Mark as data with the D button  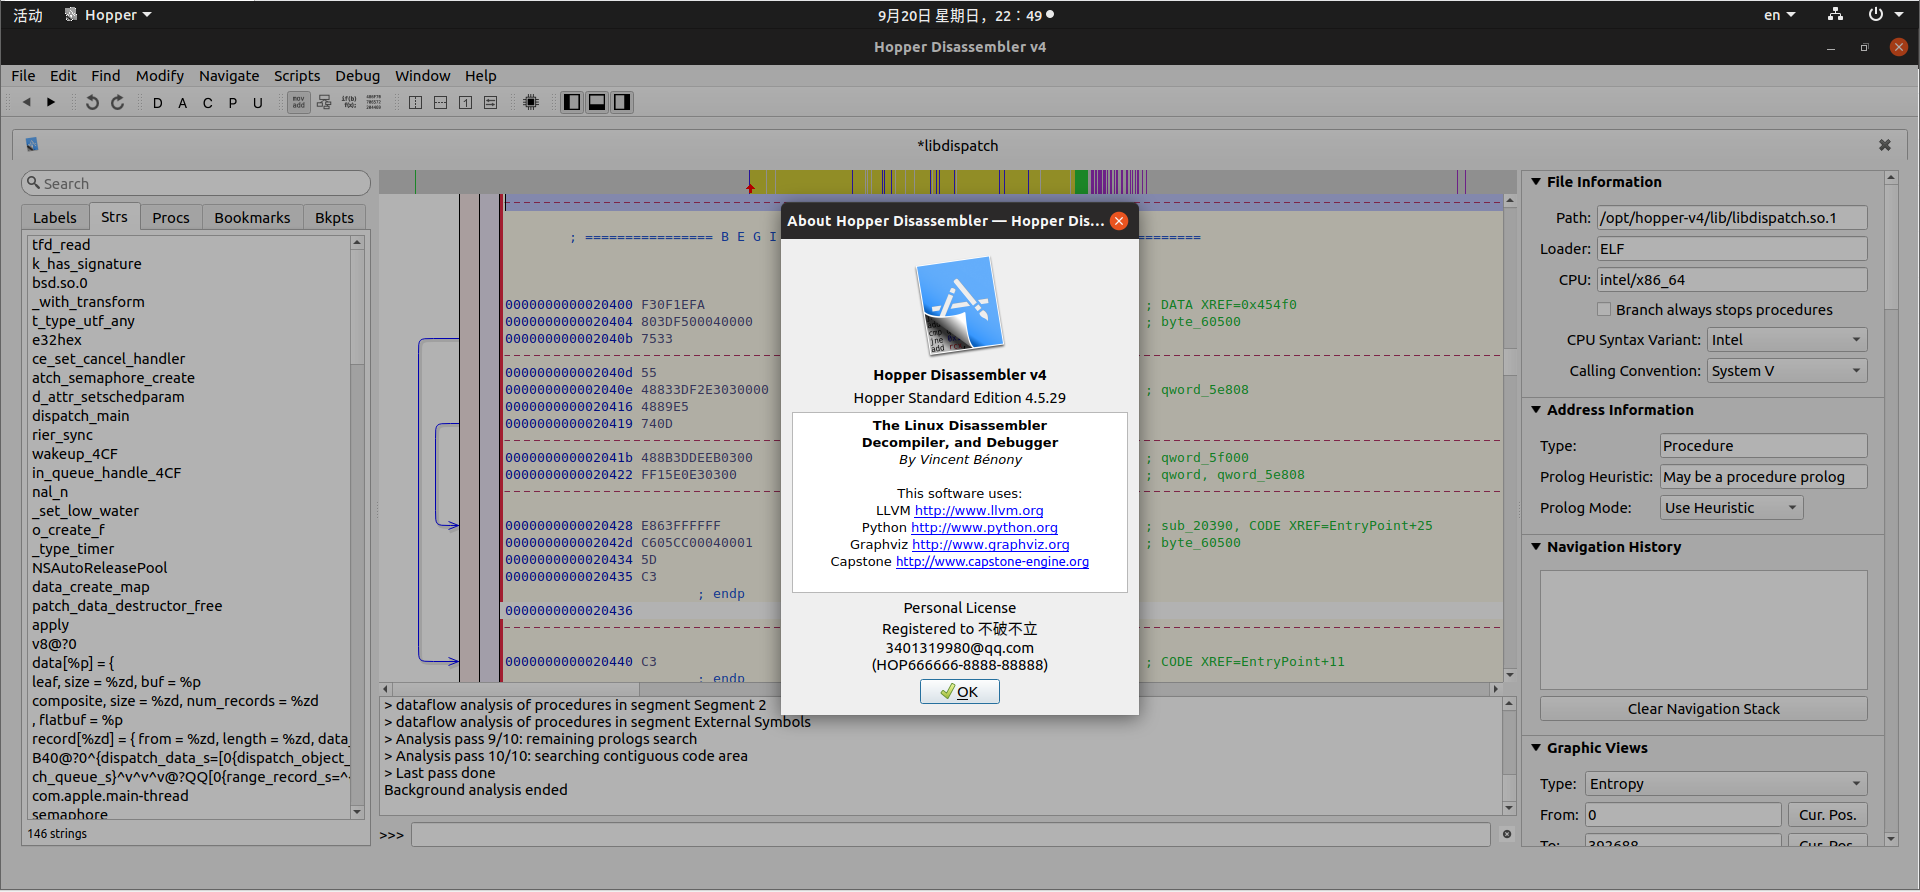pyautogui.click(x=158, y=103)
